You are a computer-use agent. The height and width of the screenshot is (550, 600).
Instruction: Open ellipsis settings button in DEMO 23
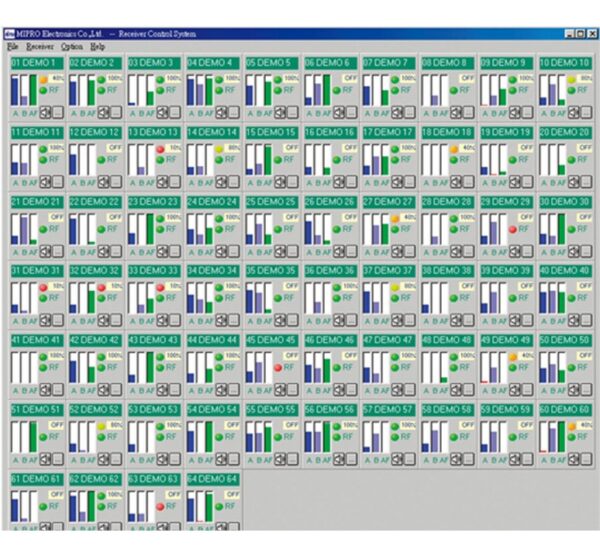coord(175,251)
